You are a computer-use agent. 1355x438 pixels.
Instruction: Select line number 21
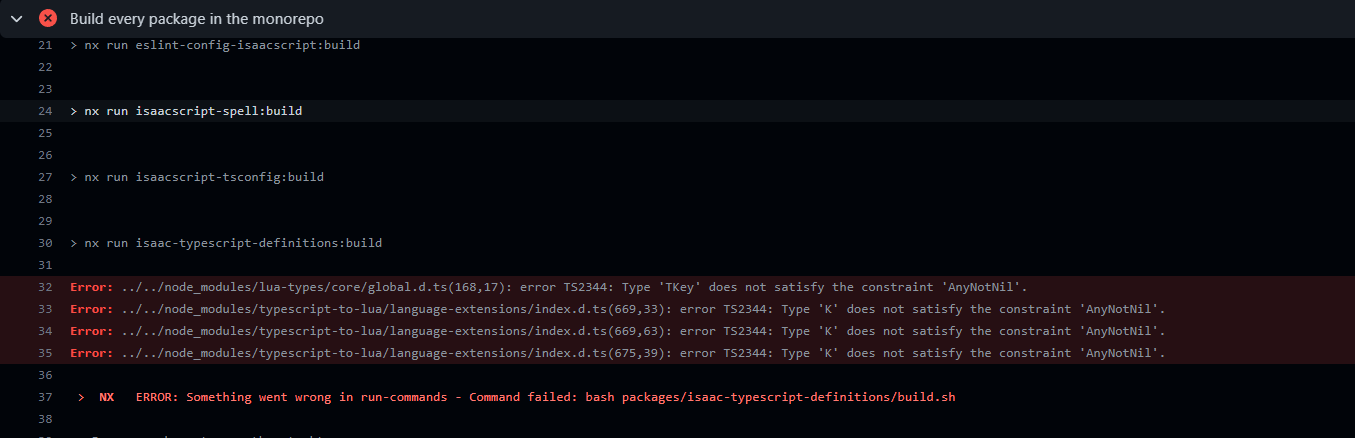point(44,45)
